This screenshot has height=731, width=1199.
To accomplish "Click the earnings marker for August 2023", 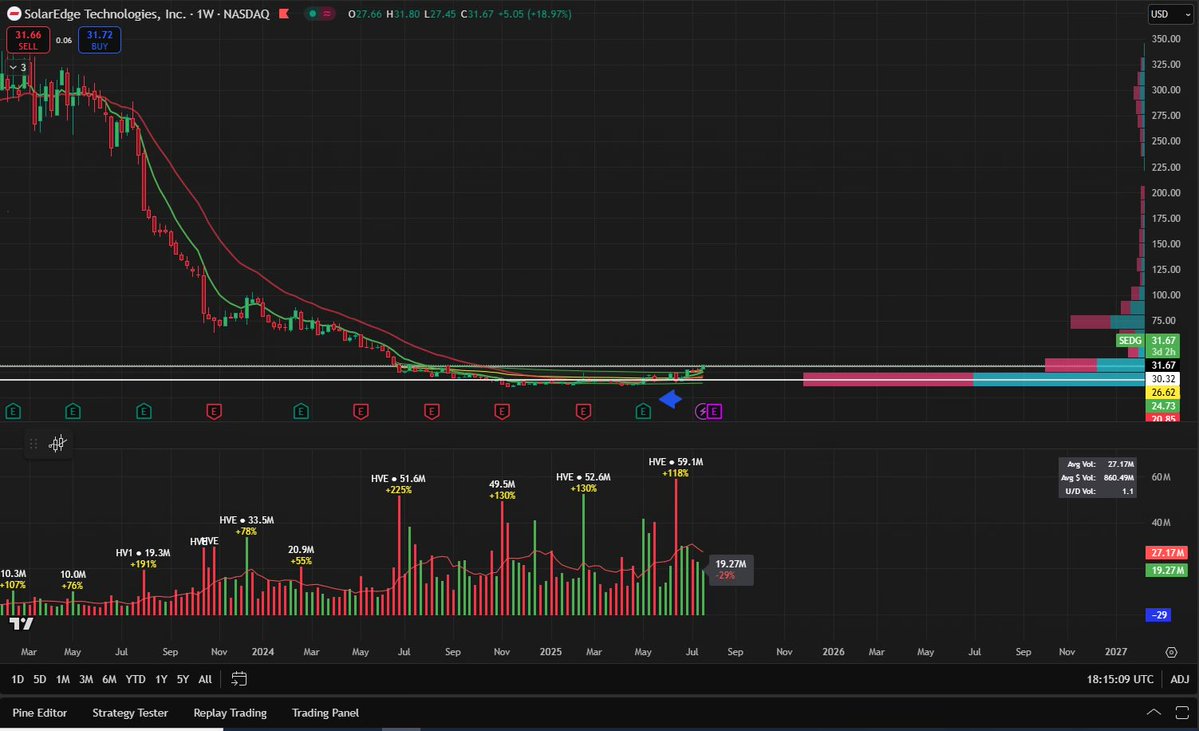I will [x=143, y=411].
